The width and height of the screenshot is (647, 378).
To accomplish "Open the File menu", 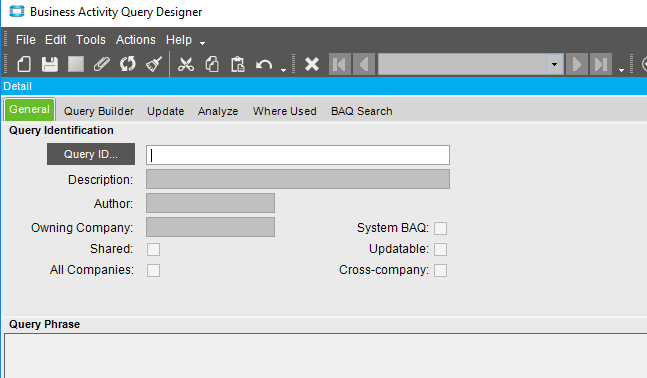I will click(x=26, y=40).
